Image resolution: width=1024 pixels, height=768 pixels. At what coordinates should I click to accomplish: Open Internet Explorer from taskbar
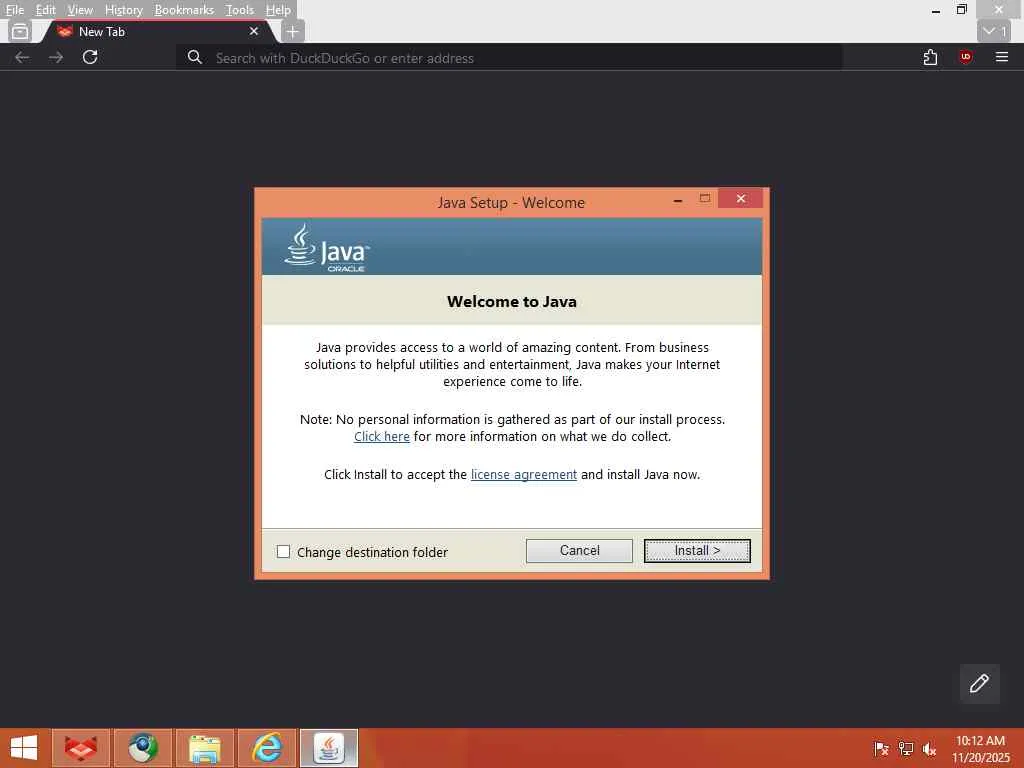tap(267, 748)
